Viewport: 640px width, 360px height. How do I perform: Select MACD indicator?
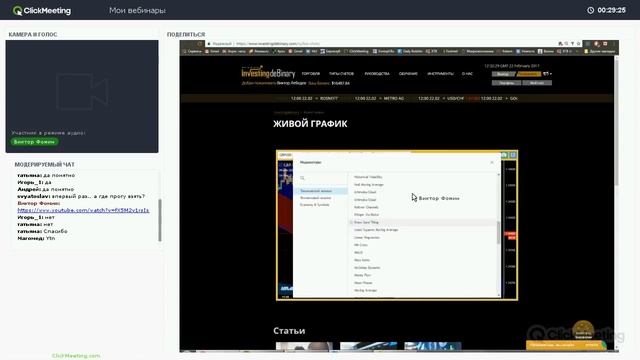[358, 253]
